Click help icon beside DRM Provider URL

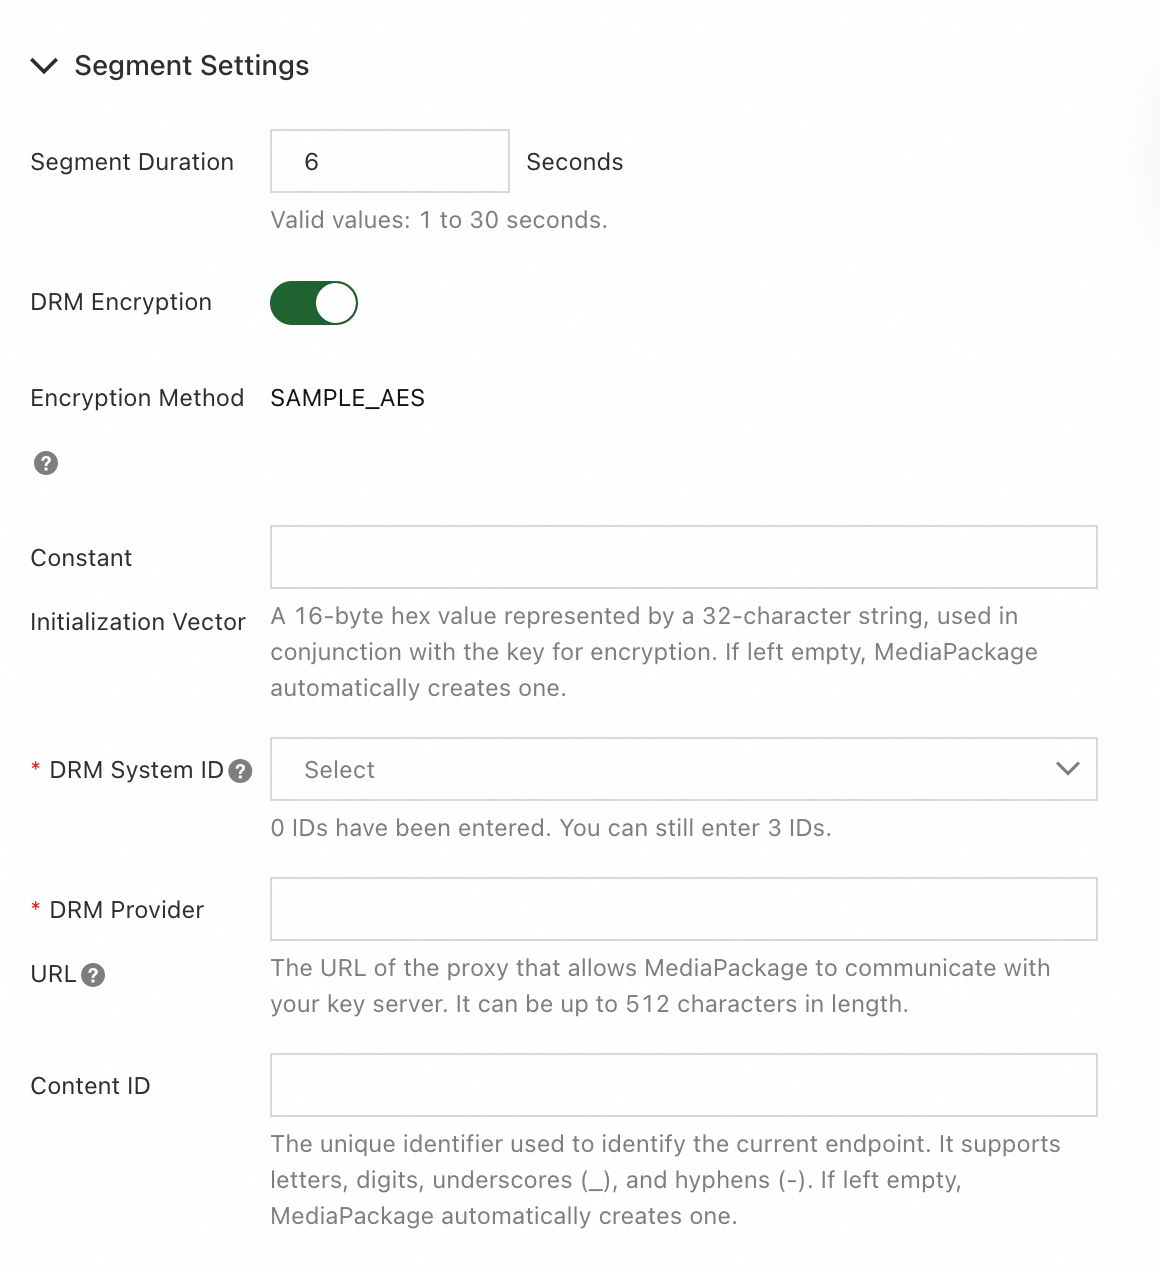(93, 975)
